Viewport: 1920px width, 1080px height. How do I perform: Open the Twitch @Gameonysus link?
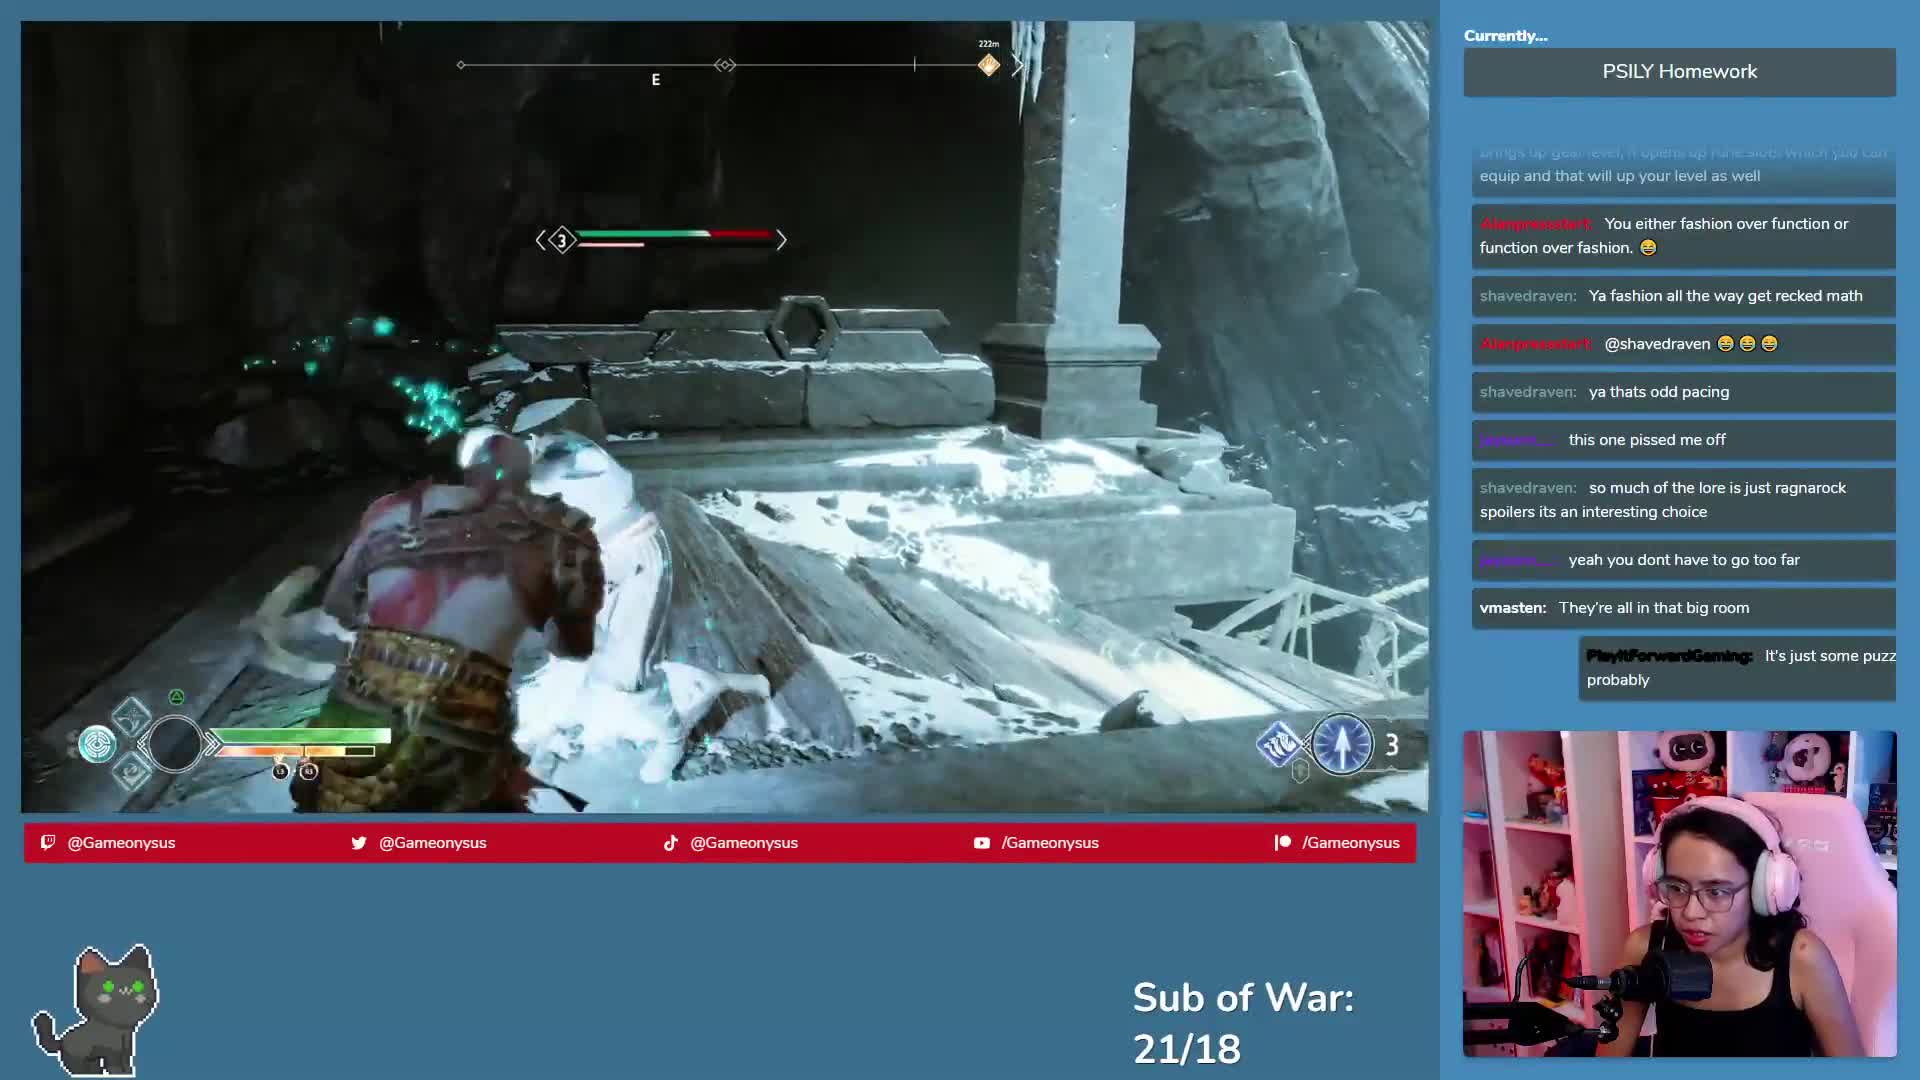click(107, 843)
